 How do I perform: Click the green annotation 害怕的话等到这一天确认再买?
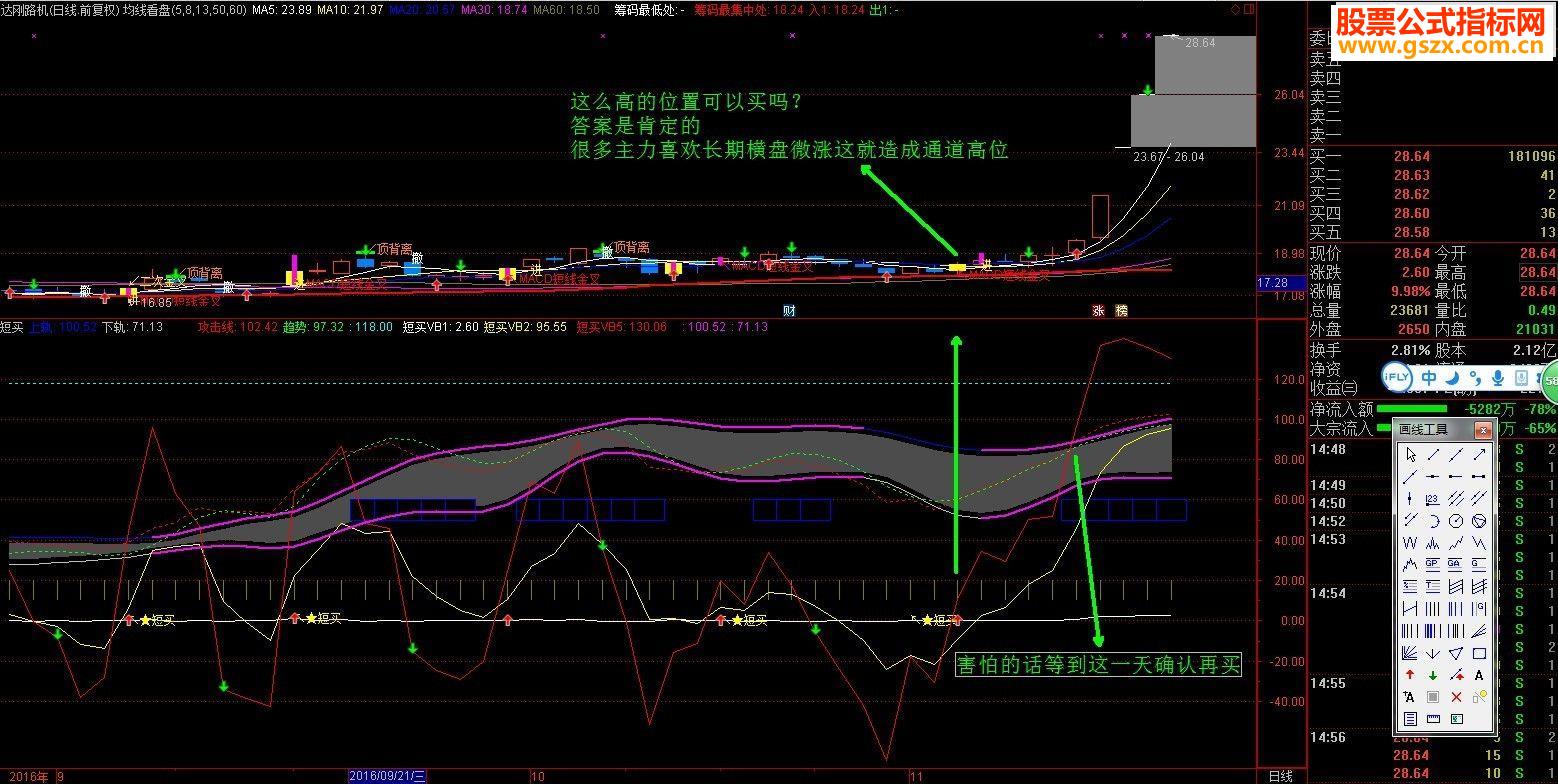tap(1098, 664)
